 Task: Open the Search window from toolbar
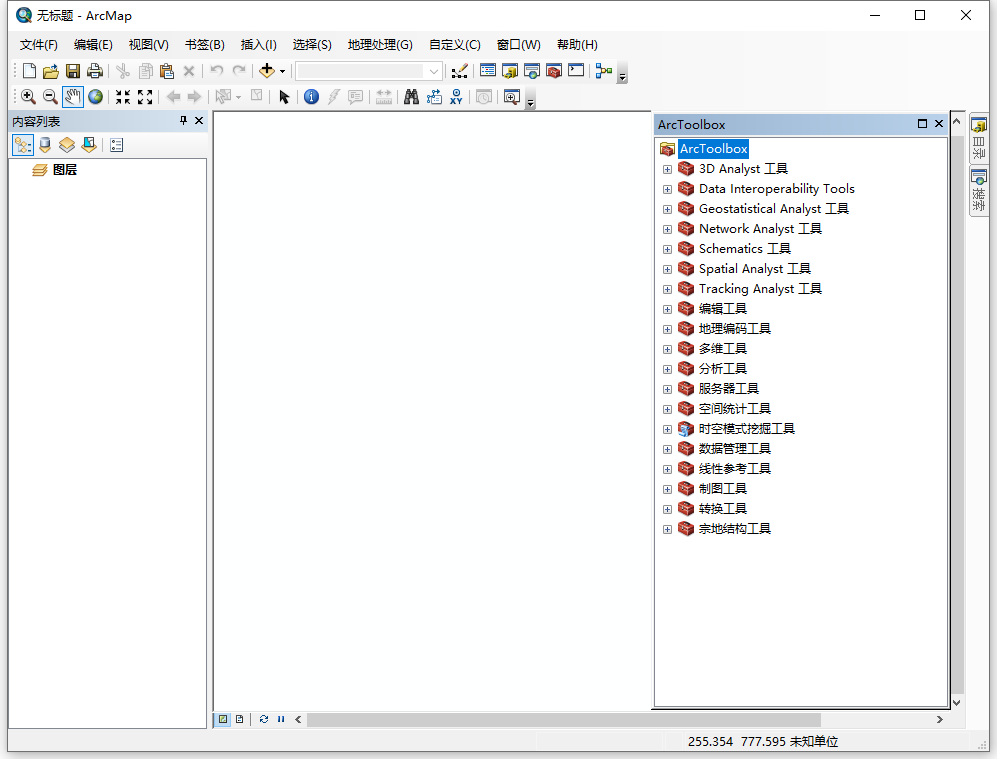point(532,71)
